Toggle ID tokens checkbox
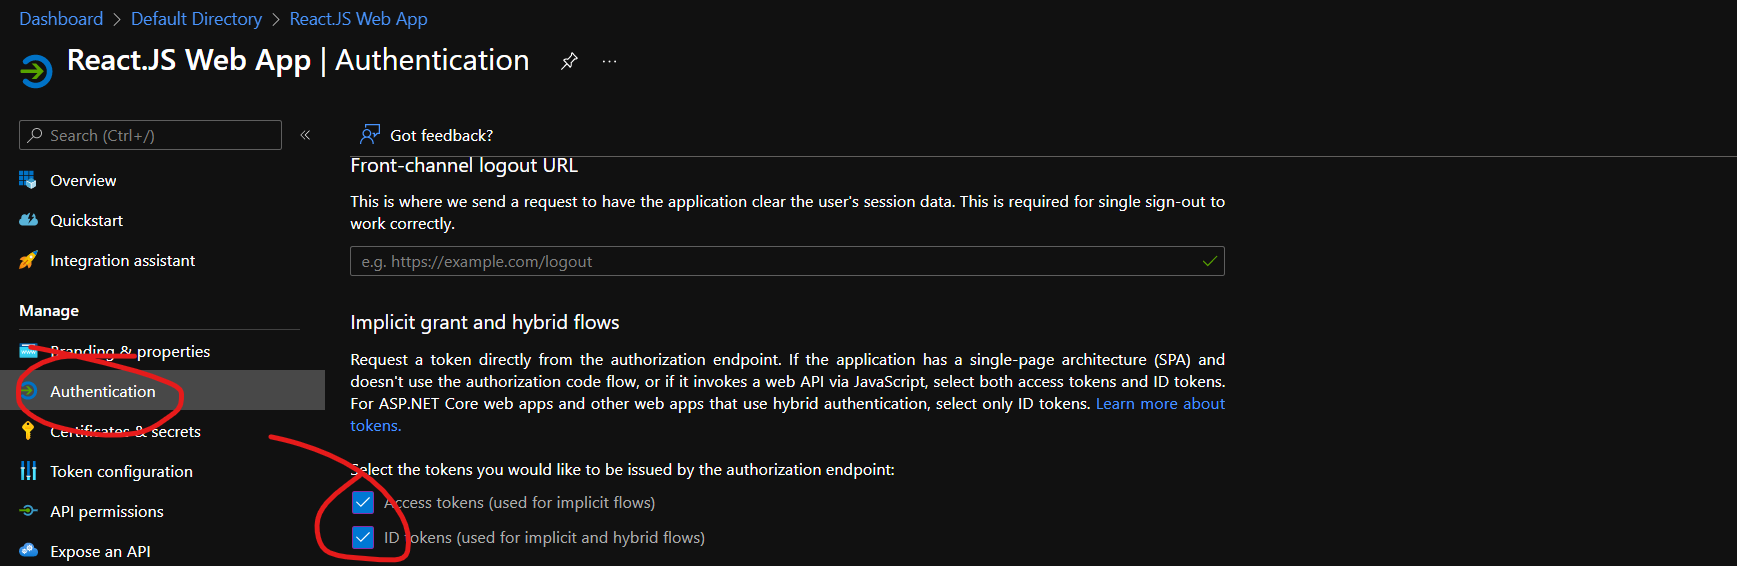Screen dimensions: 1737x566 [363, 537]
